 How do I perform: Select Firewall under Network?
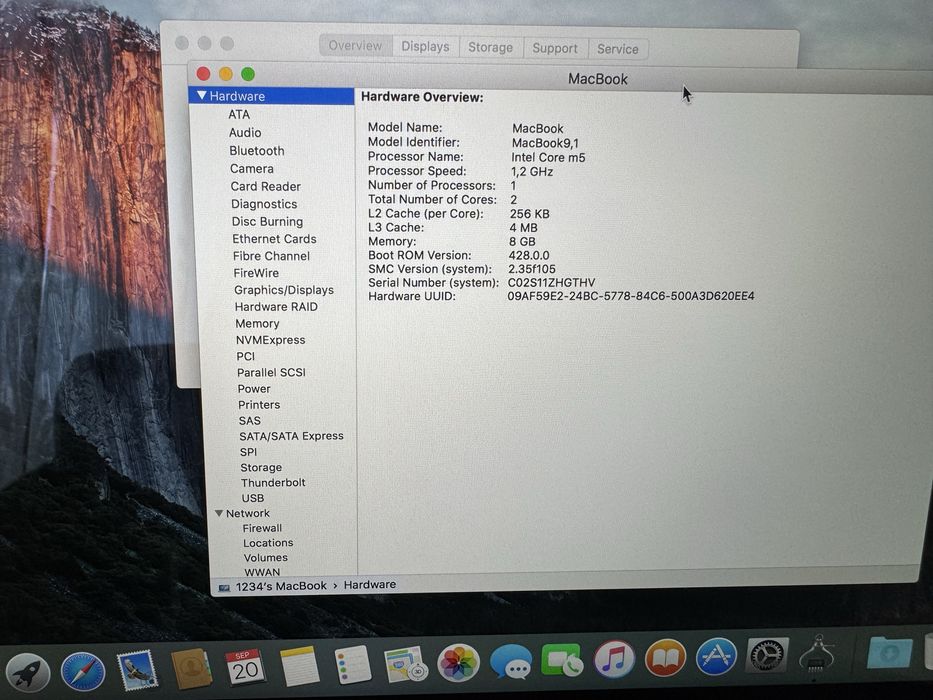tap(262, 528)
